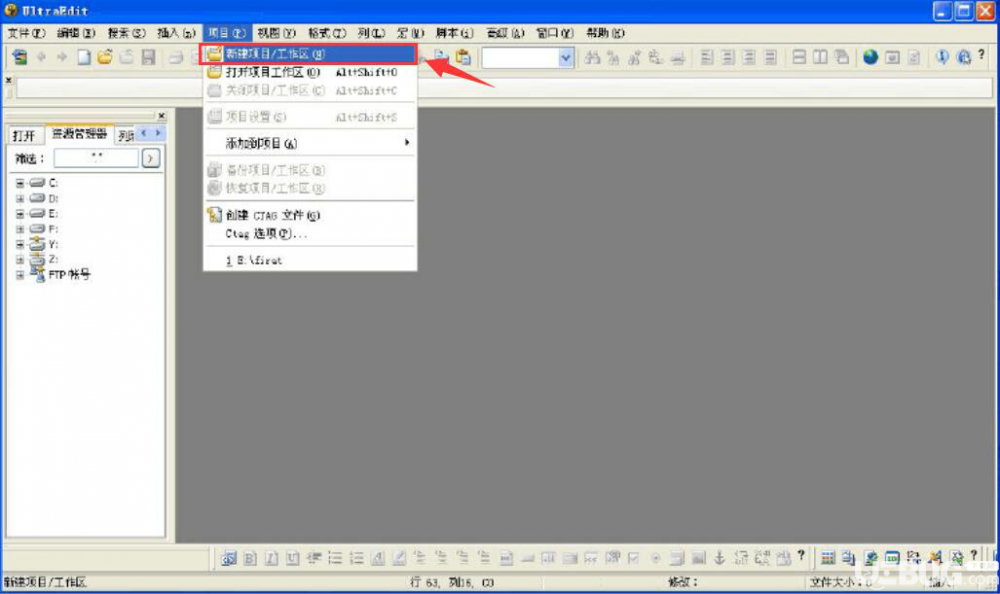Click the 筛选 filter input field
1000x594 pixels.
96,158
